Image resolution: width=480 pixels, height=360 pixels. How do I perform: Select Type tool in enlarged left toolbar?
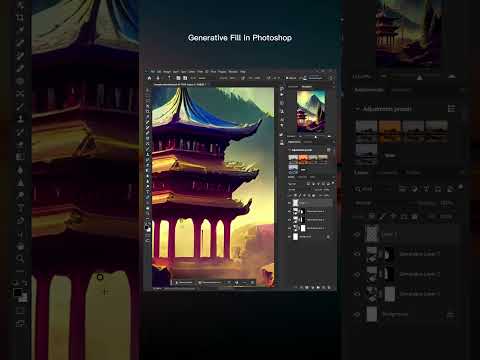click(20, 208)
